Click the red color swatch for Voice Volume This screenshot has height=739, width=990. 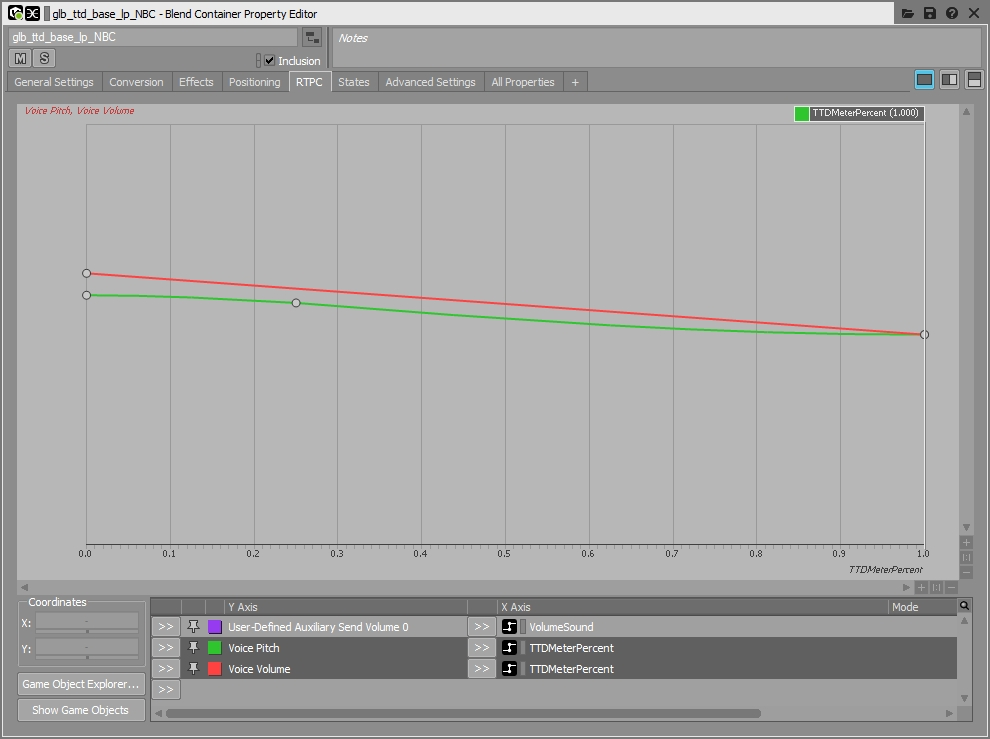pos(215,668)
